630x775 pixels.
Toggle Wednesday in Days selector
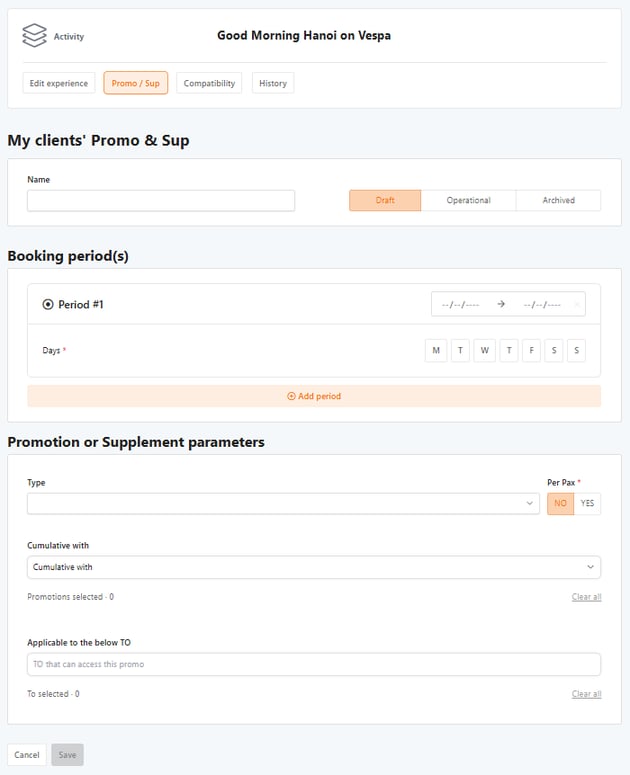[484, 351]
